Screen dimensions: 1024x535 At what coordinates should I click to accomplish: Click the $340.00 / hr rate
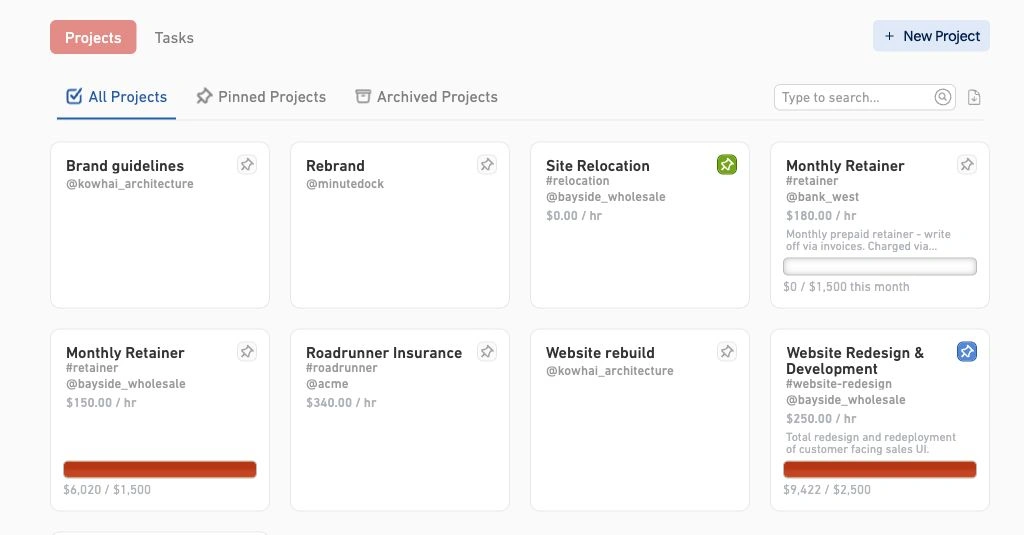point(341,402)
